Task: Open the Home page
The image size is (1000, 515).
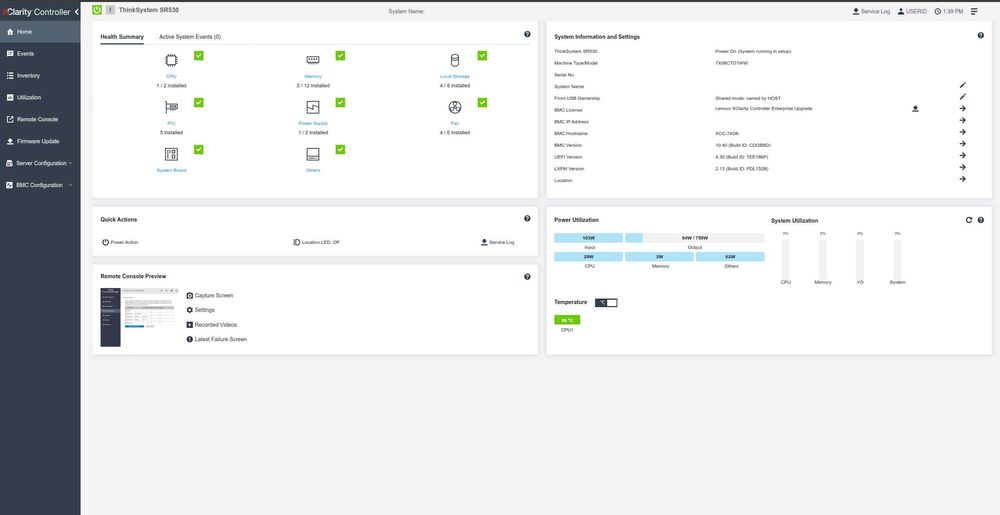Action: (x=40, y=32)
